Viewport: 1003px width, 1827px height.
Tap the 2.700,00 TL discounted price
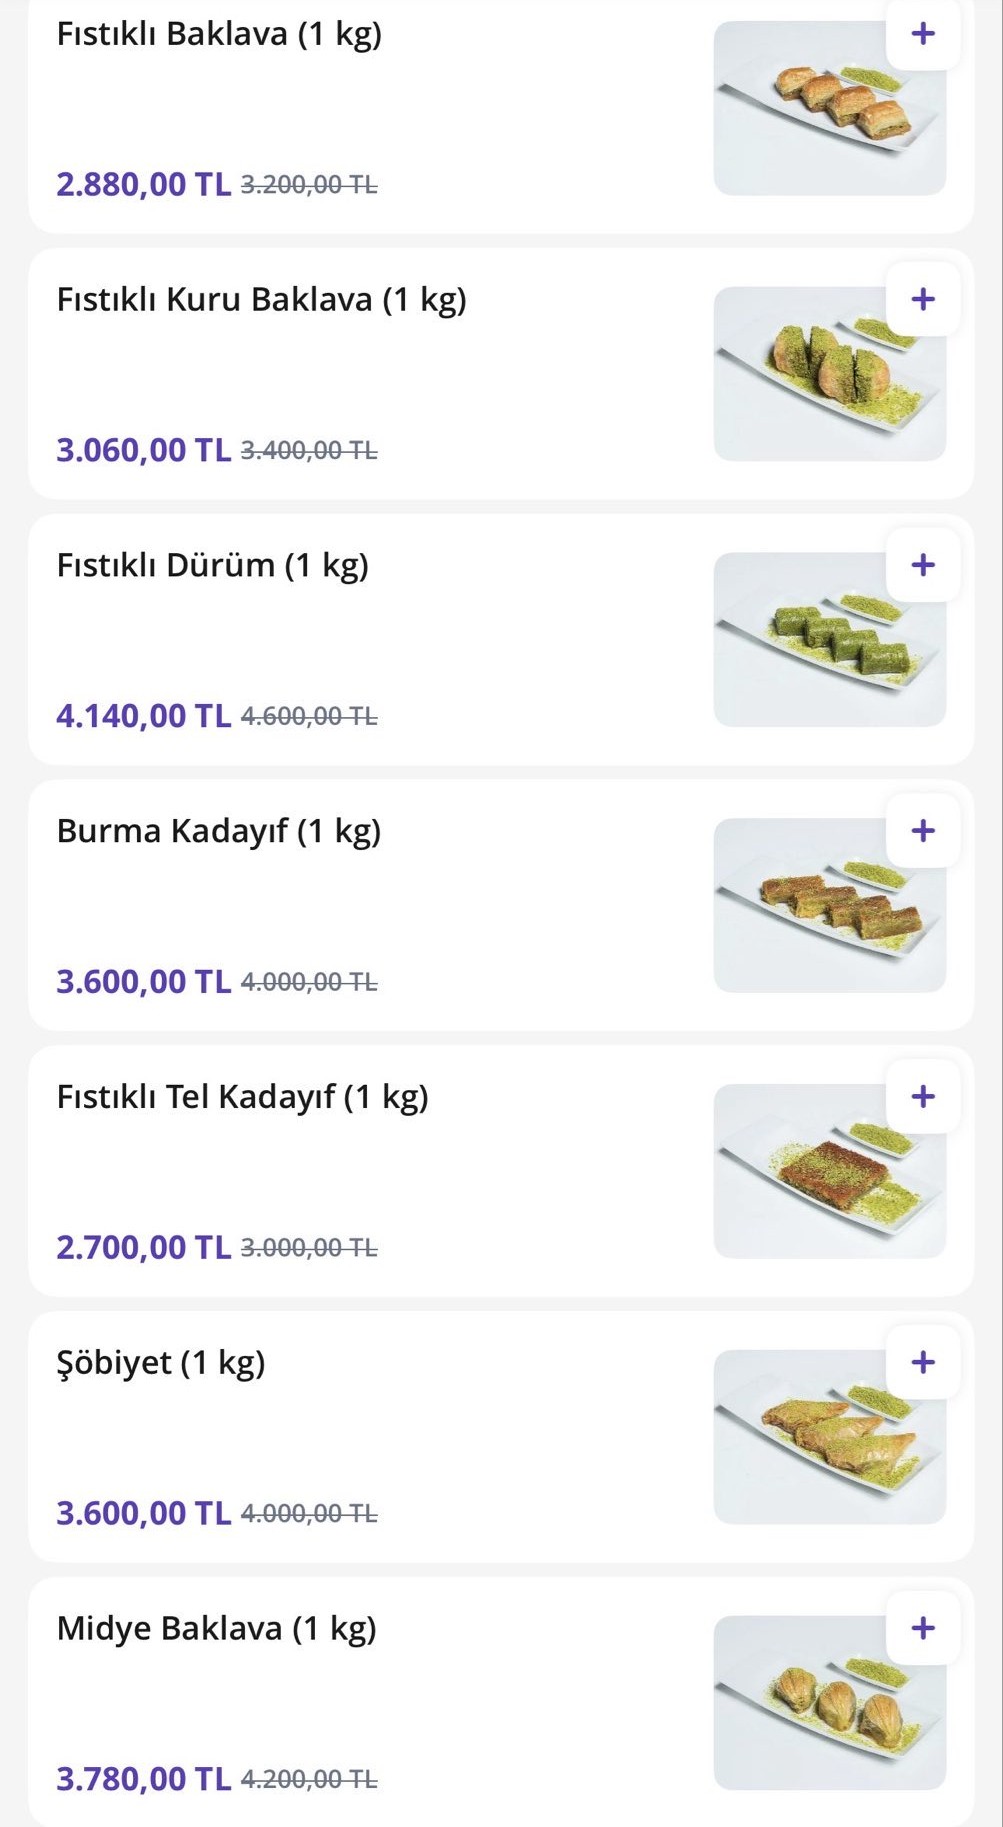coord(143,1247)
